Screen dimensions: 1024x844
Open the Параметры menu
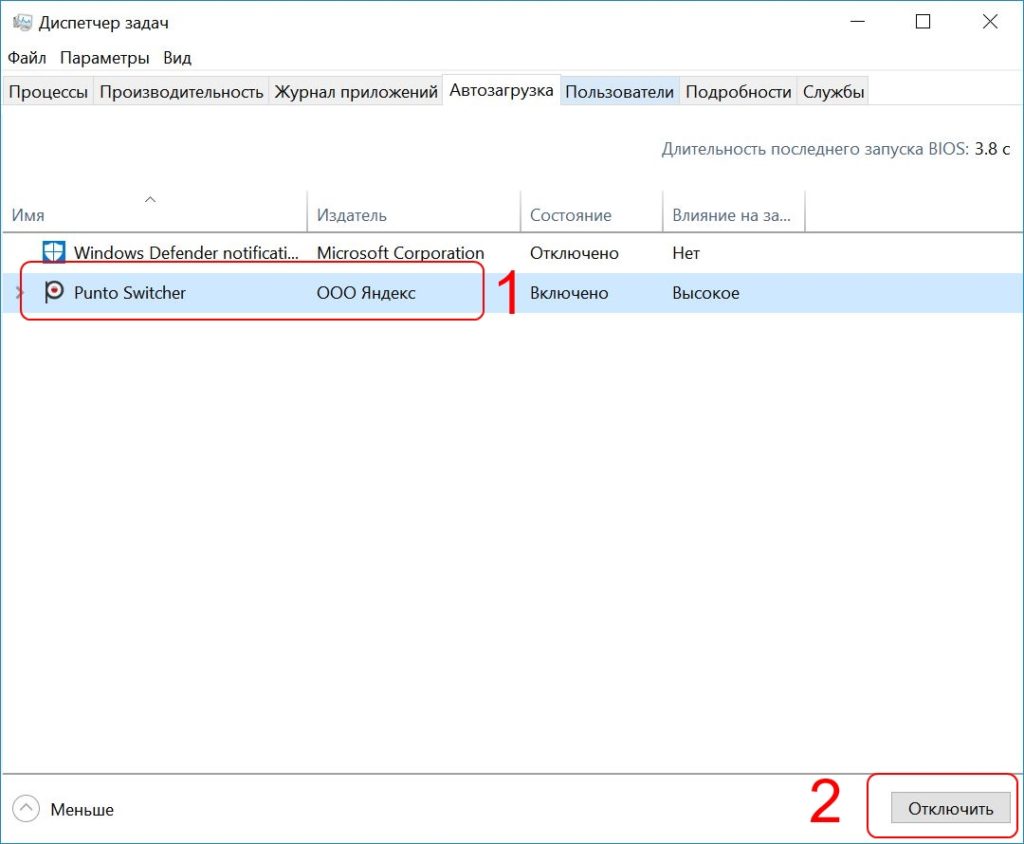click(x=104, y=58)
